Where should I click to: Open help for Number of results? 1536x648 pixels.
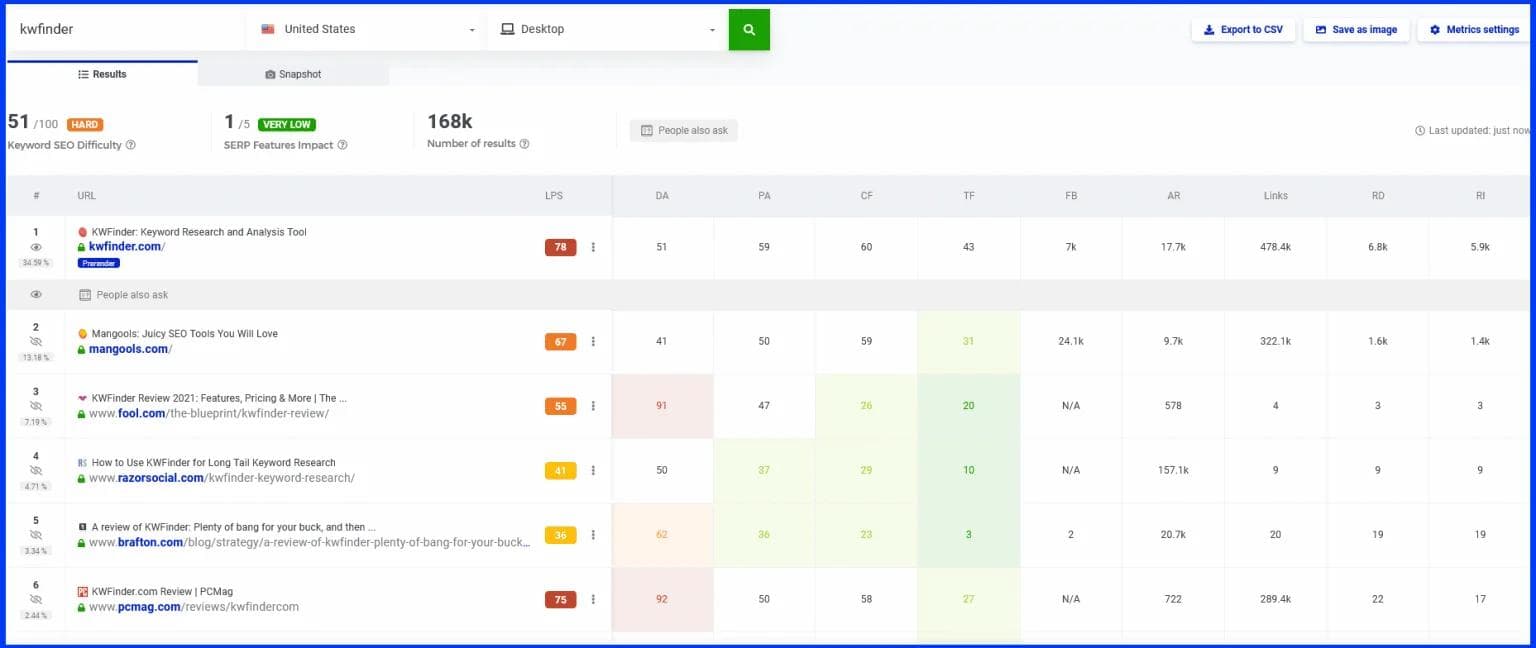click(525, 144)
